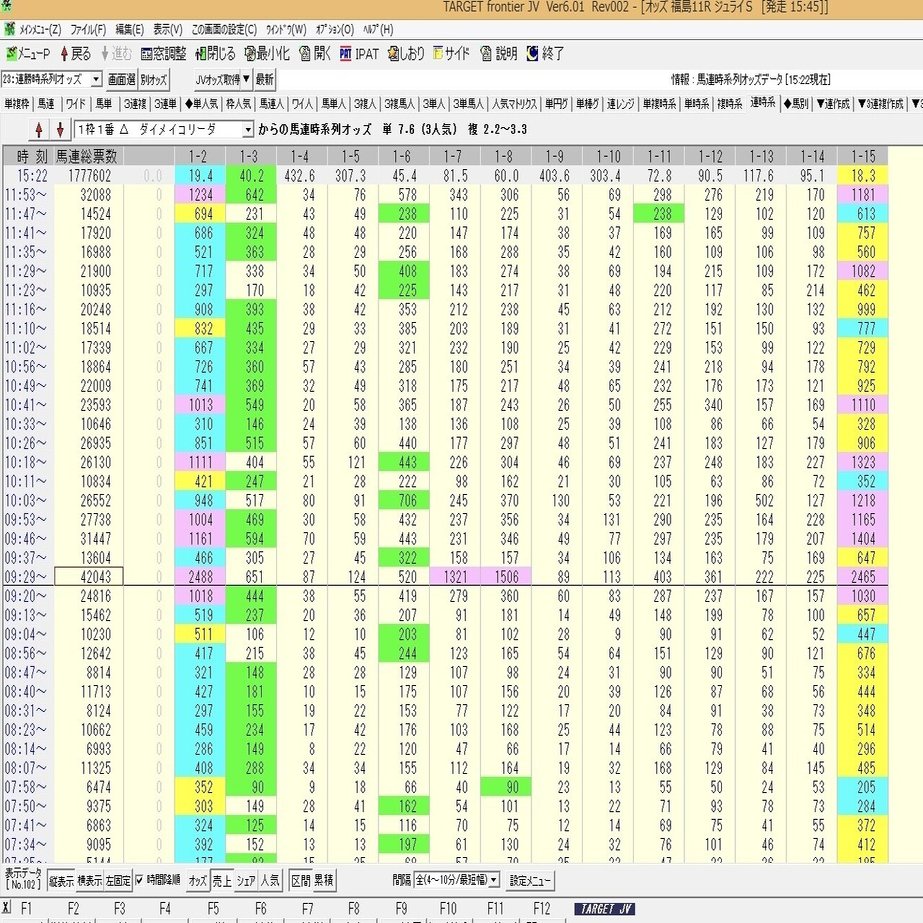Image resolution: width=923 pixels, height=923 pixels.
Task: Fetch odds with JVオッズ取得
Action: [218, 79]
